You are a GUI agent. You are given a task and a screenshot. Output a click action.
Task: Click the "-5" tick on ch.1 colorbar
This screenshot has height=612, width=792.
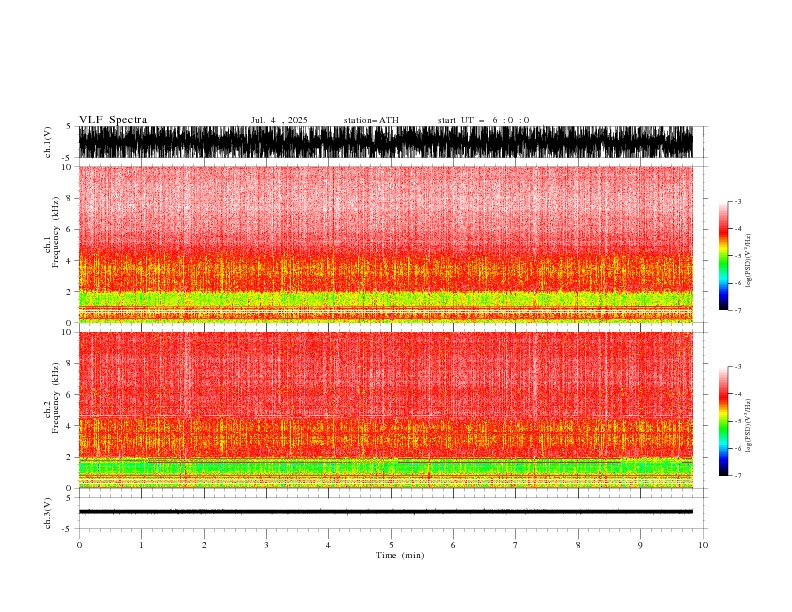coord(737,256)
